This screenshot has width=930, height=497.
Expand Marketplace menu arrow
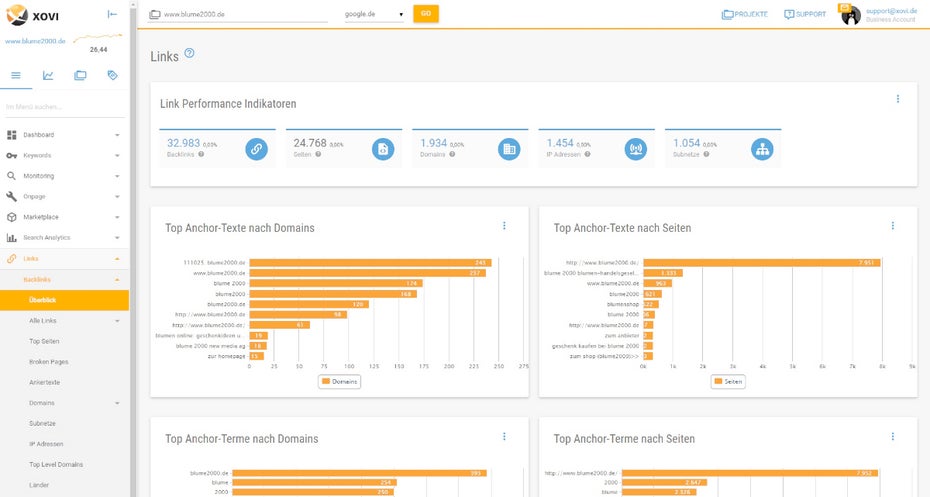[x=117, y=217]
